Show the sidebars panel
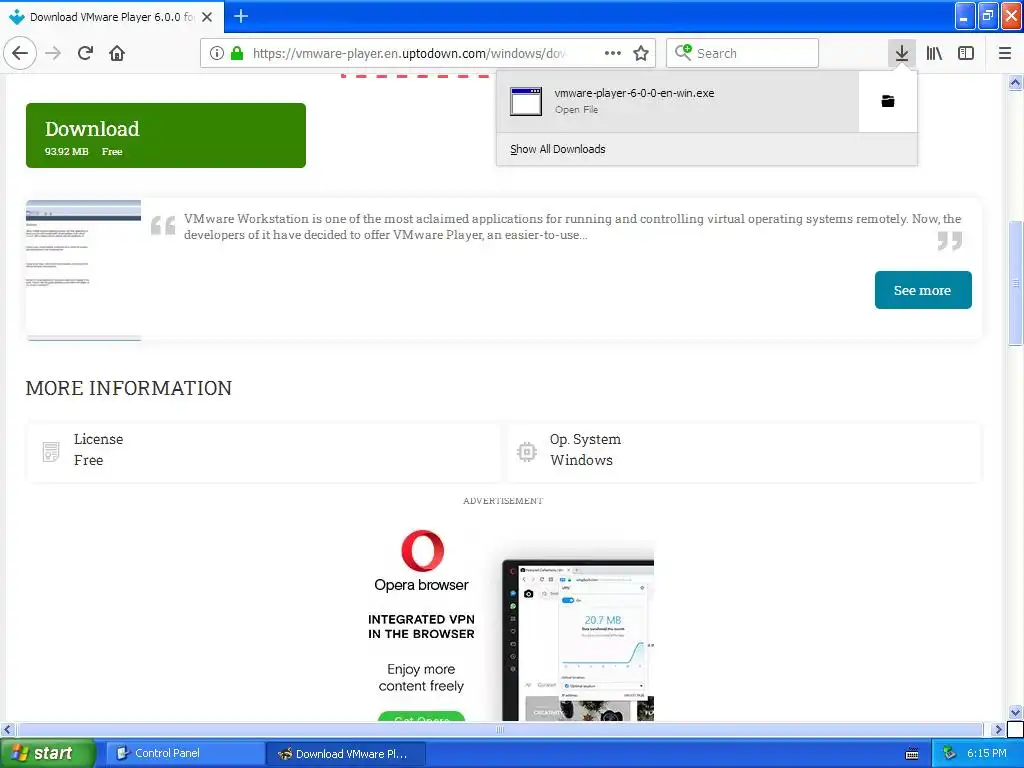The image size is (1024, 768). click(x=966, y=53)
